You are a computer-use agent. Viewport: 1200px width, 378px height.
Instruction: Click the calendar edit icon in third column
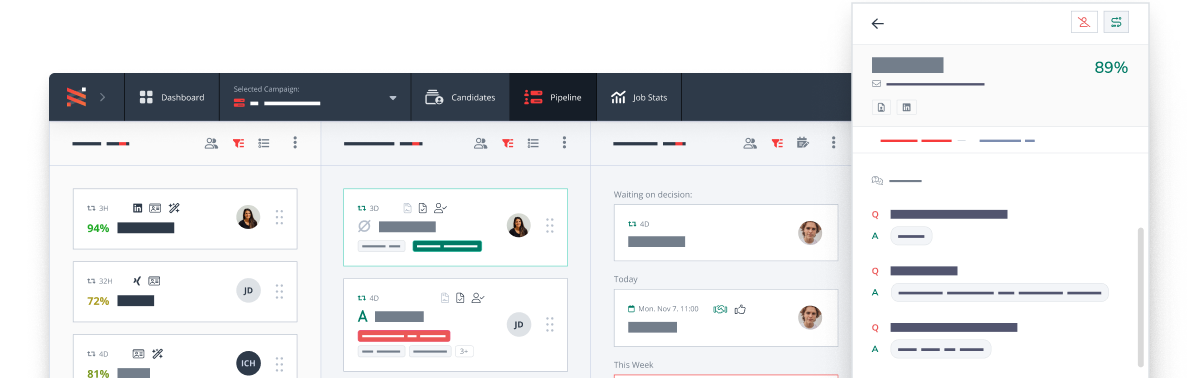(x=802, y=143)
